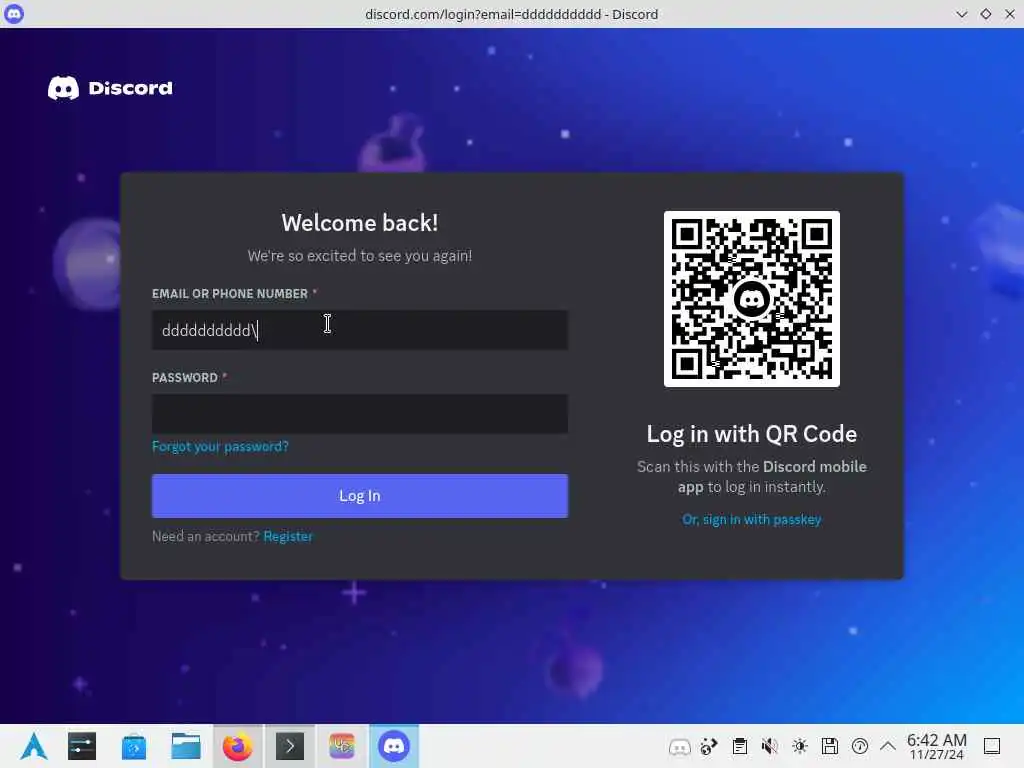Click the Log in with QR Code heading
This screenshot has height=768, width=1024.
tap(752, 434)
